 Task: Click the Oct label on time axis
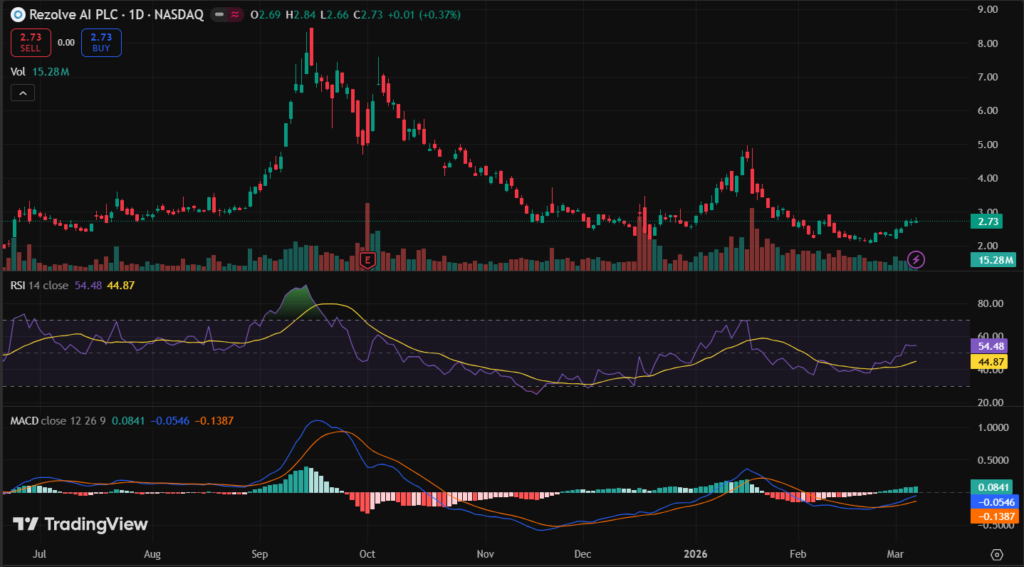pos(366,552)
